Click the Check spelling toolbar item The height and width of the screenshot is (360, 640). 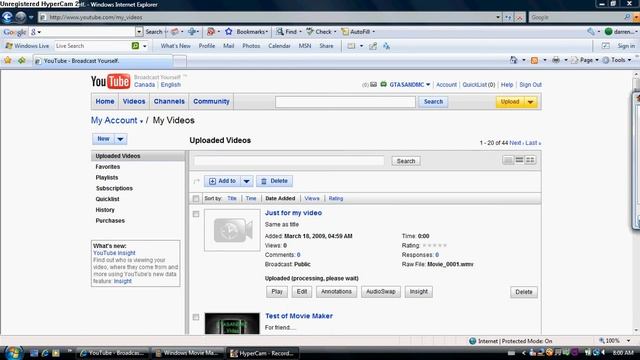tap(321, 31)
